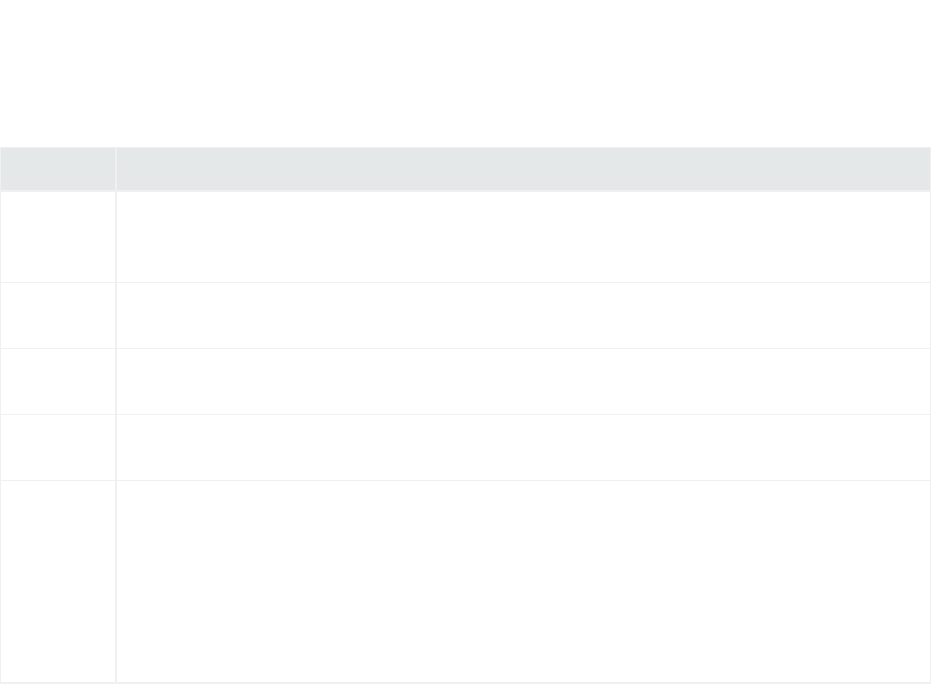931x684 pixels.
Task: Select the tallest row's wide cell
Action: (523, 581)
